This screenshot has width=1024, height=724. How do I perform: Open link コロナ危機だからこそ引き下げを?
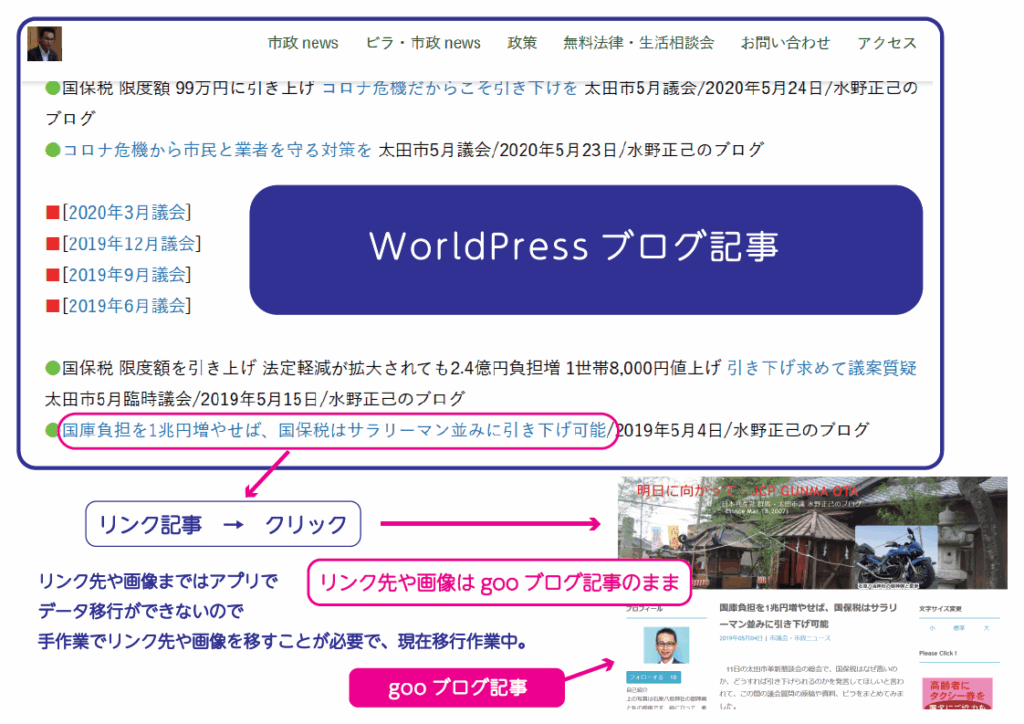click(x=449, y=87)
